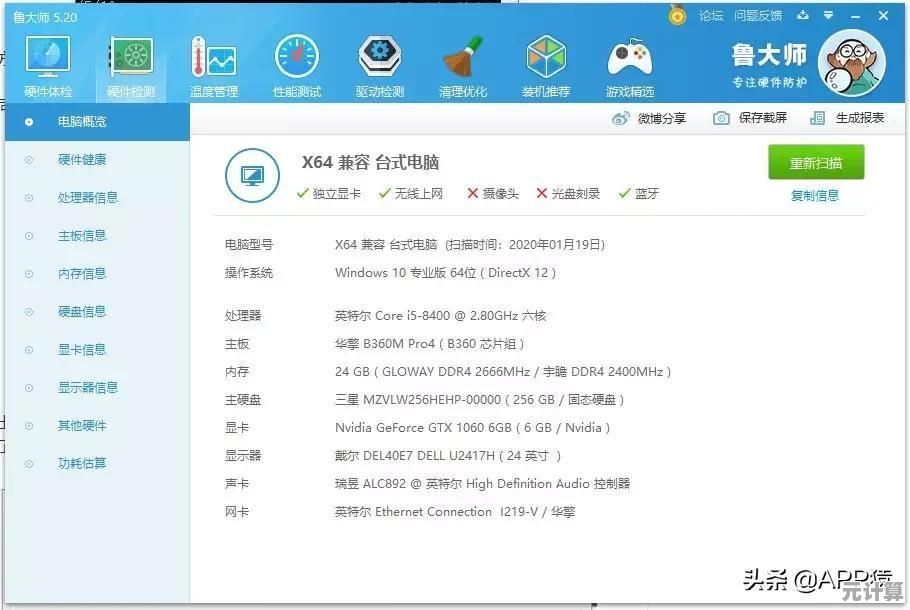
Task: Open 硬盘信息 sidebar entry
Action: 82,312
